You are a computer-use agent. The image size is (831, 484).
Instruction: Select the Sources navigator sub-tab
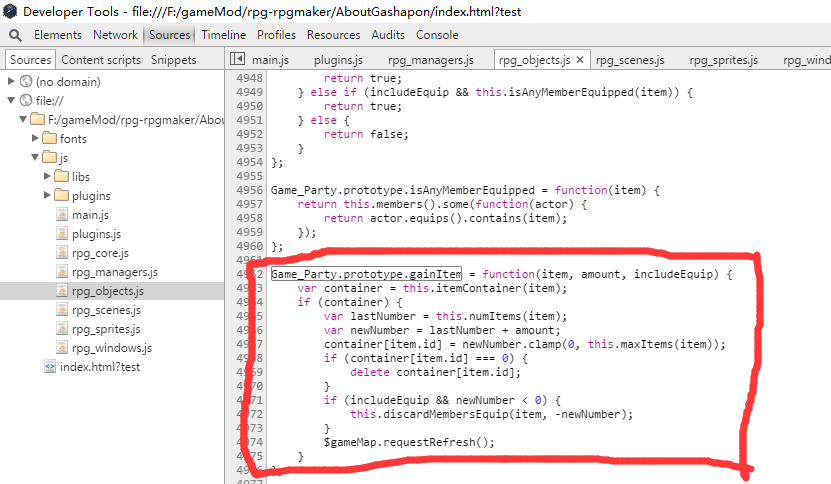[x=30, y=59]
